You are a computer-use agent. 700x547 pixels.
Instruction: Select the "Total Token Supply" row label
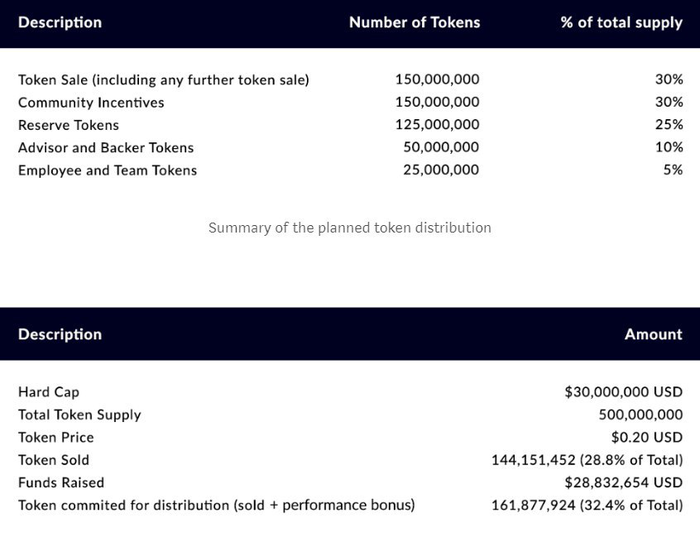[x=79, y=415]
